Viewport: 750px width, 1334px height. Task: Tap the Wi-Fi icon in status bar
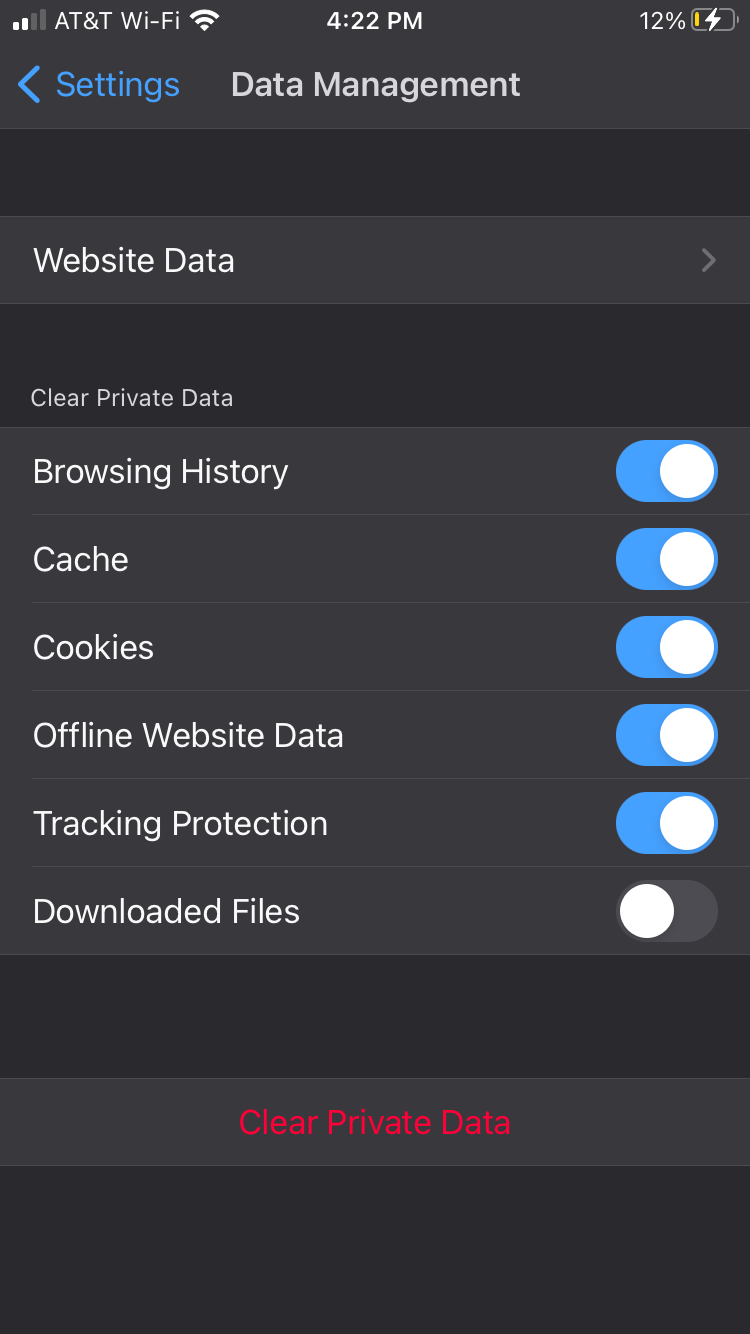(205, 20)
